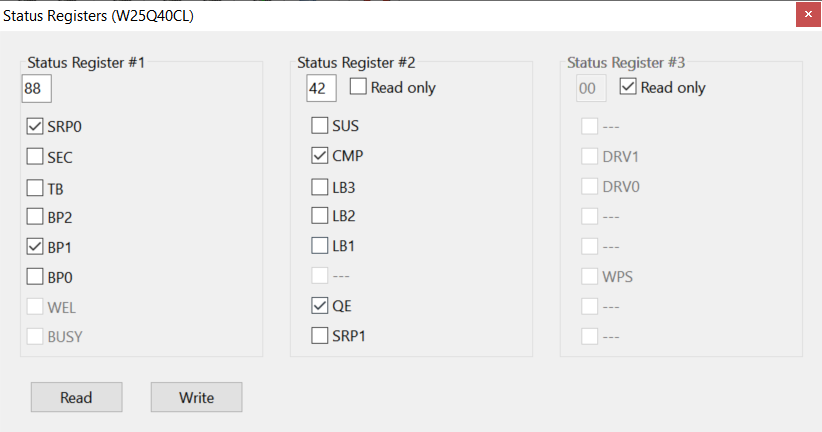Uncheck the SRP0 checkbox
822x432 pixels.
coord(35,127)
